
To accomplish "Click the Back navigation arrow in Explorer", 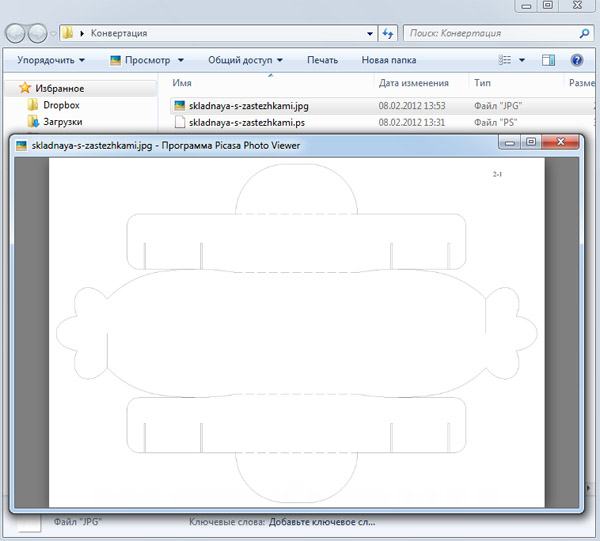I will point(16,33).
